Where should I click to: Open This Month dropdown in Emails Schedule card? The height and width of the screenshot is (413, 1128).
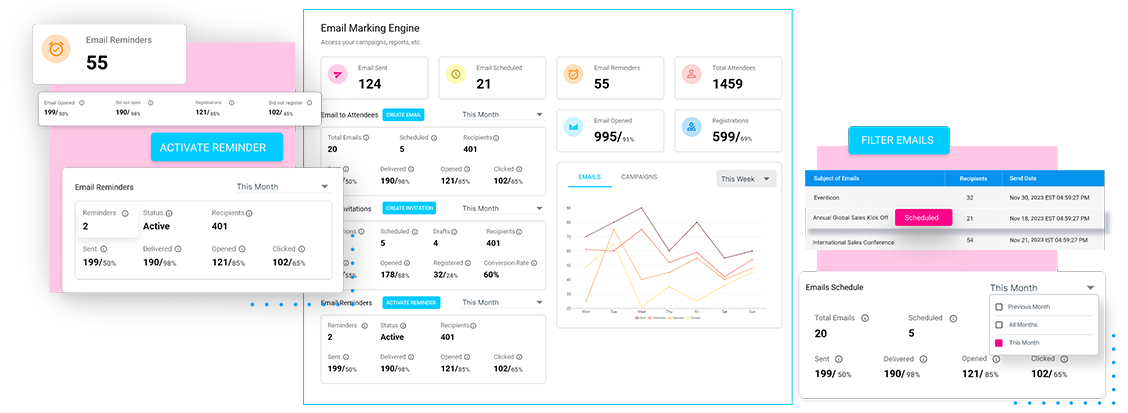[x=1040, y=288]
